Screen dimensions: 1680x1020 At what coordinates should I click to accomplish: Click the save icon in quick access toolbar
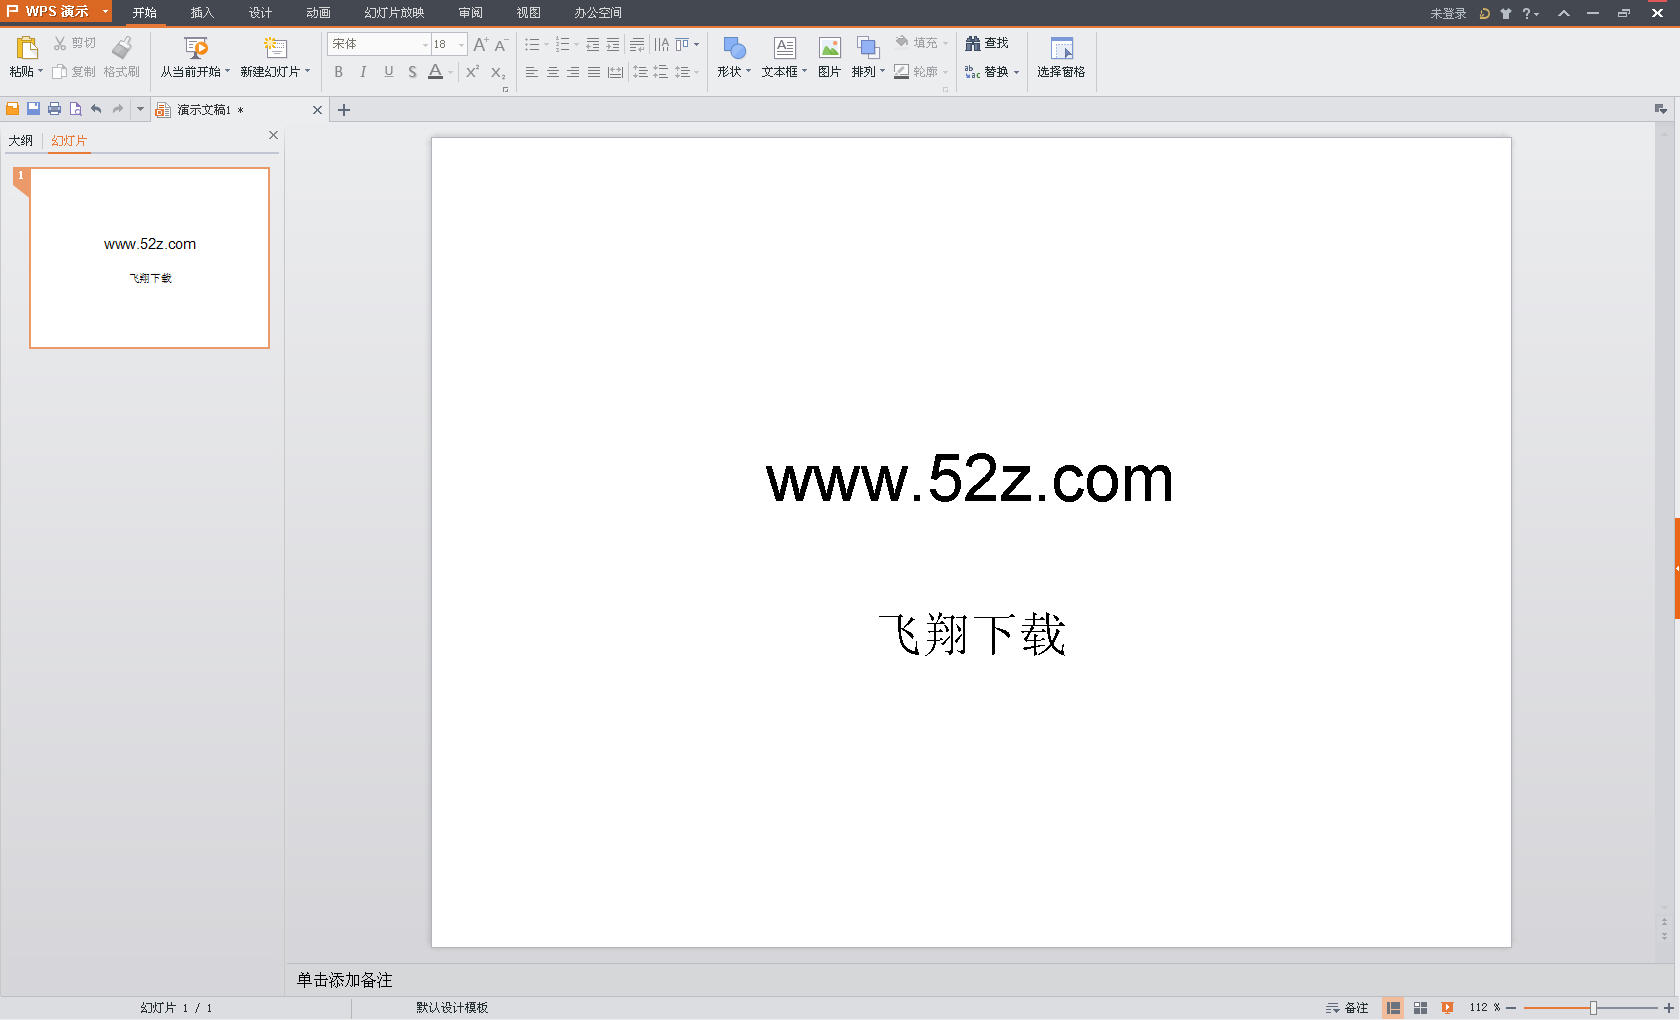click(x=33, y=109)
